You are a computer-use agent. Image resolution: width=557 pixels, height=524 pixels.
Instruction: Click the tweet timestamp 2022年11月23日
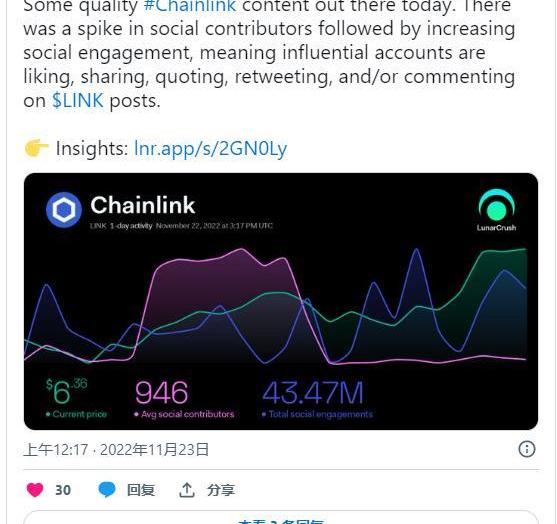click(155, 449)
